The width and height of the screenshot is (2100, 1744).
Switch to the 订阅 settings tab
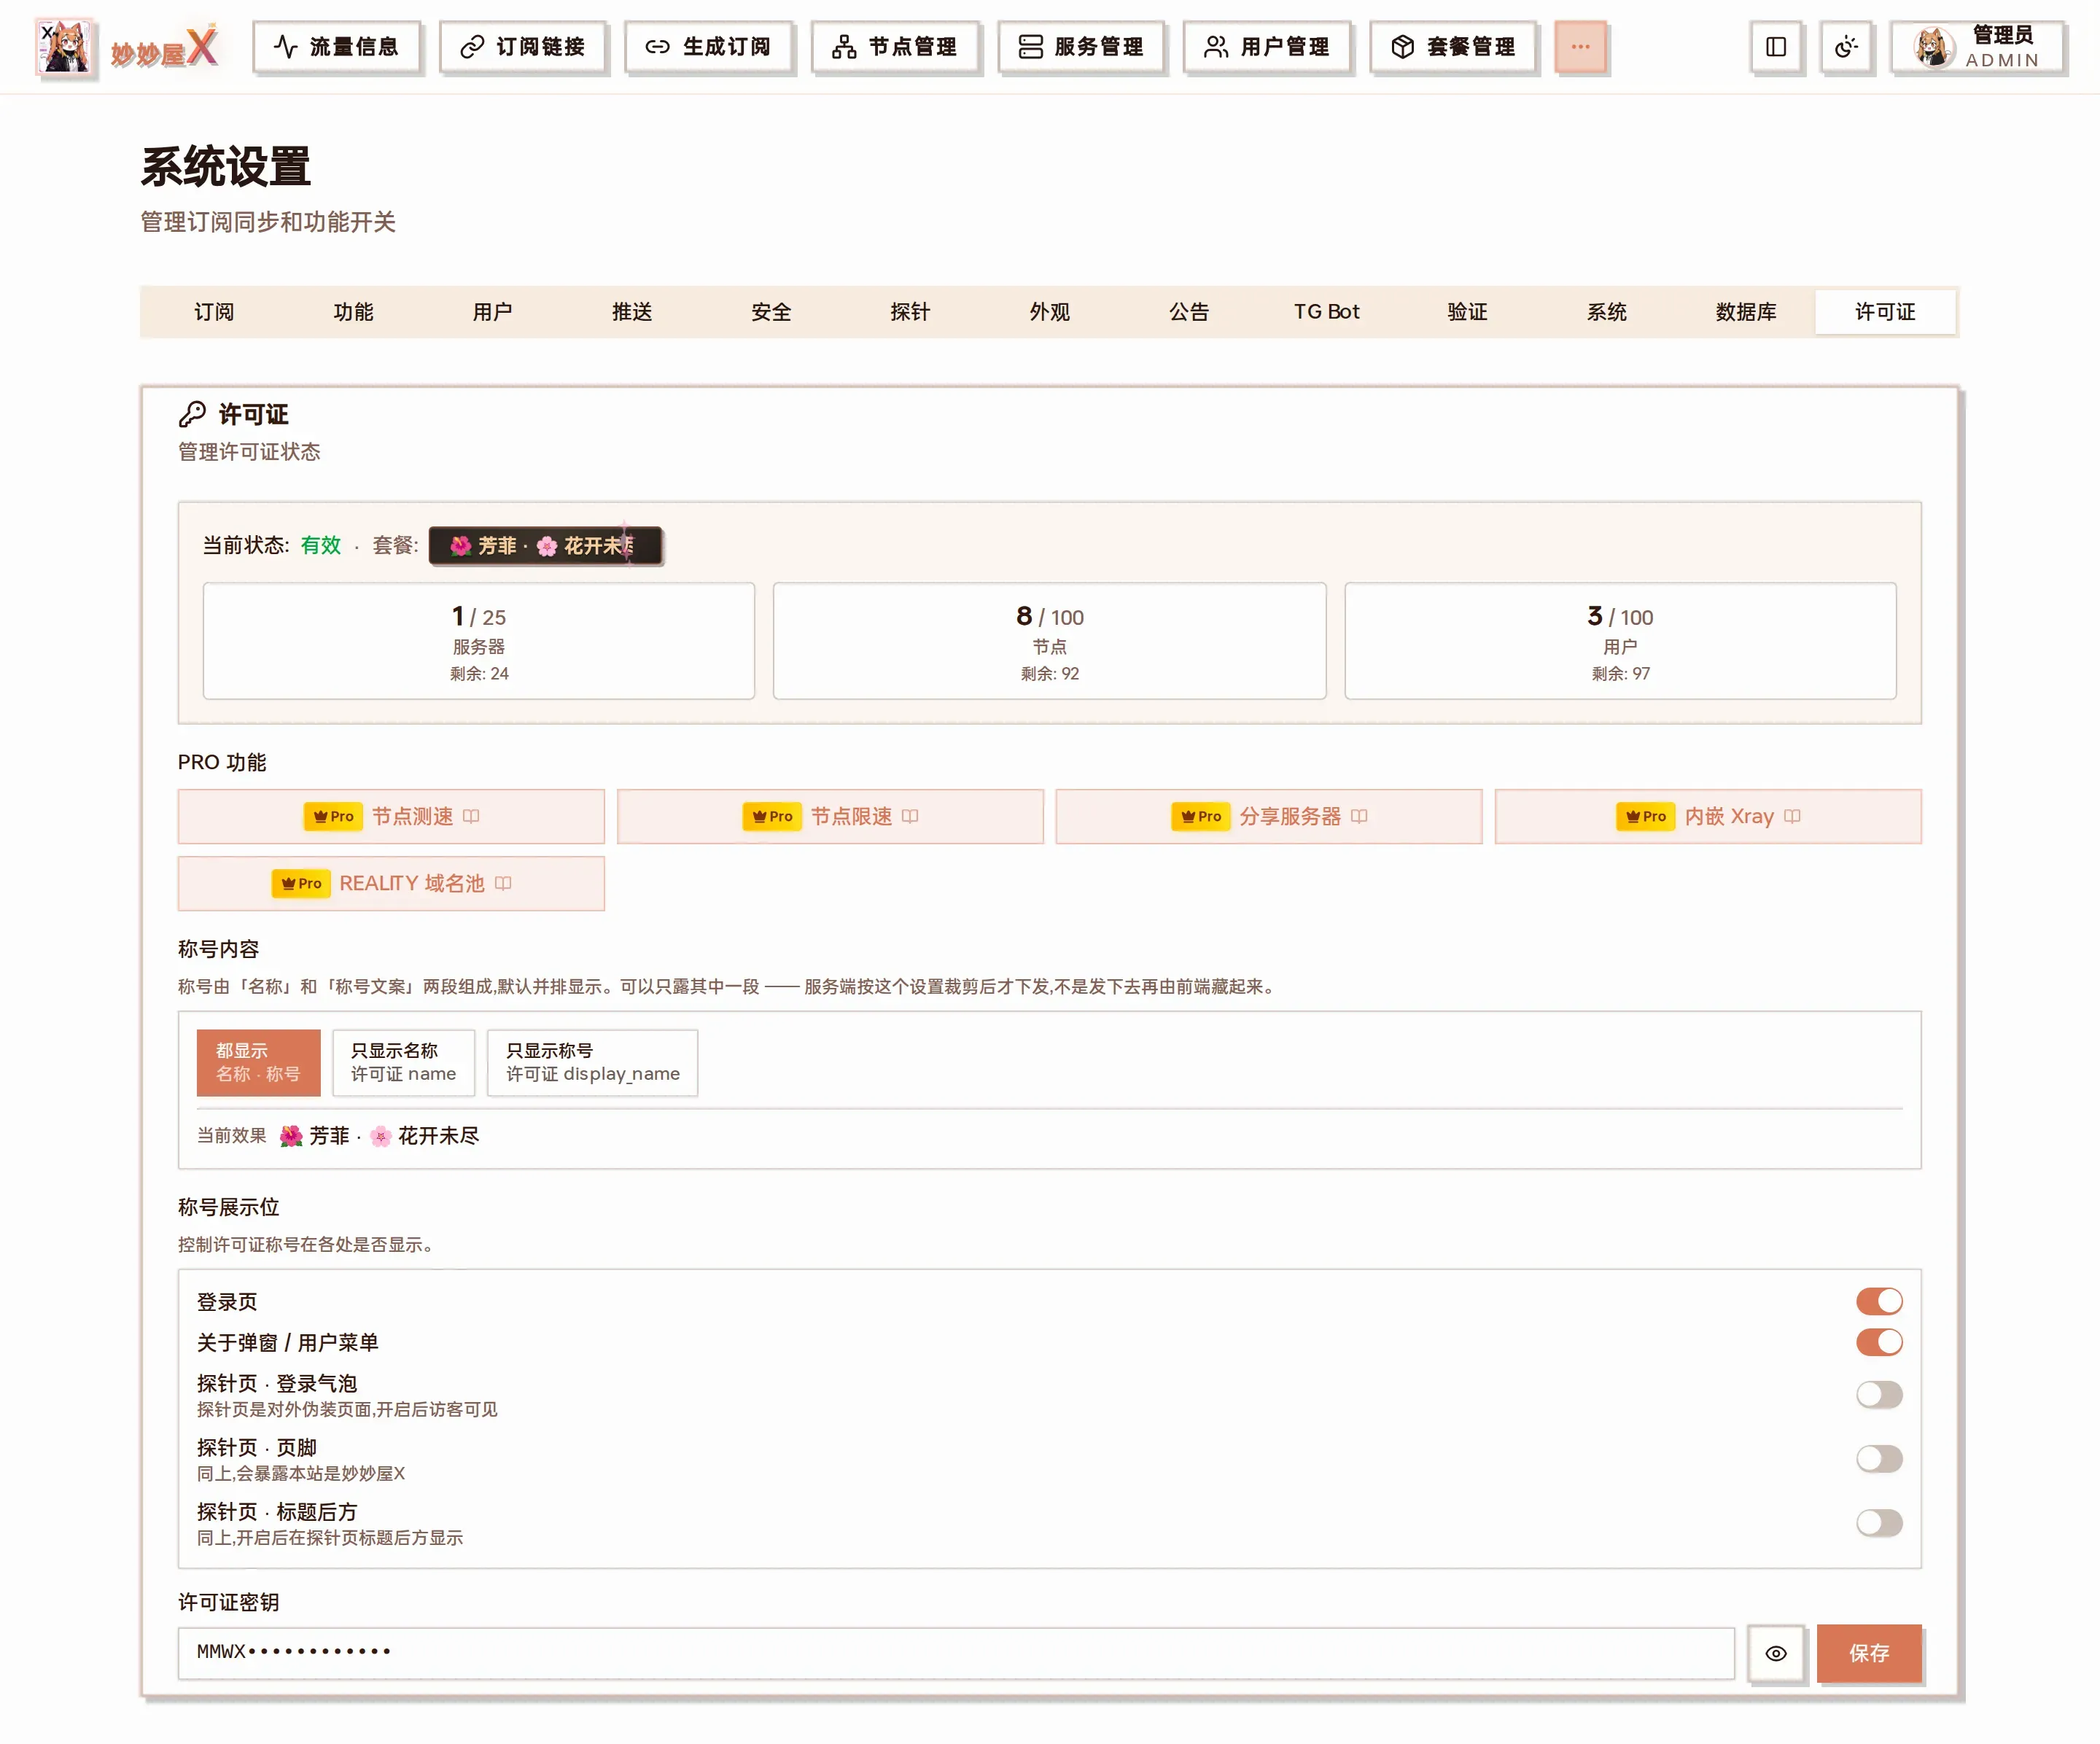tap(214, 312)
